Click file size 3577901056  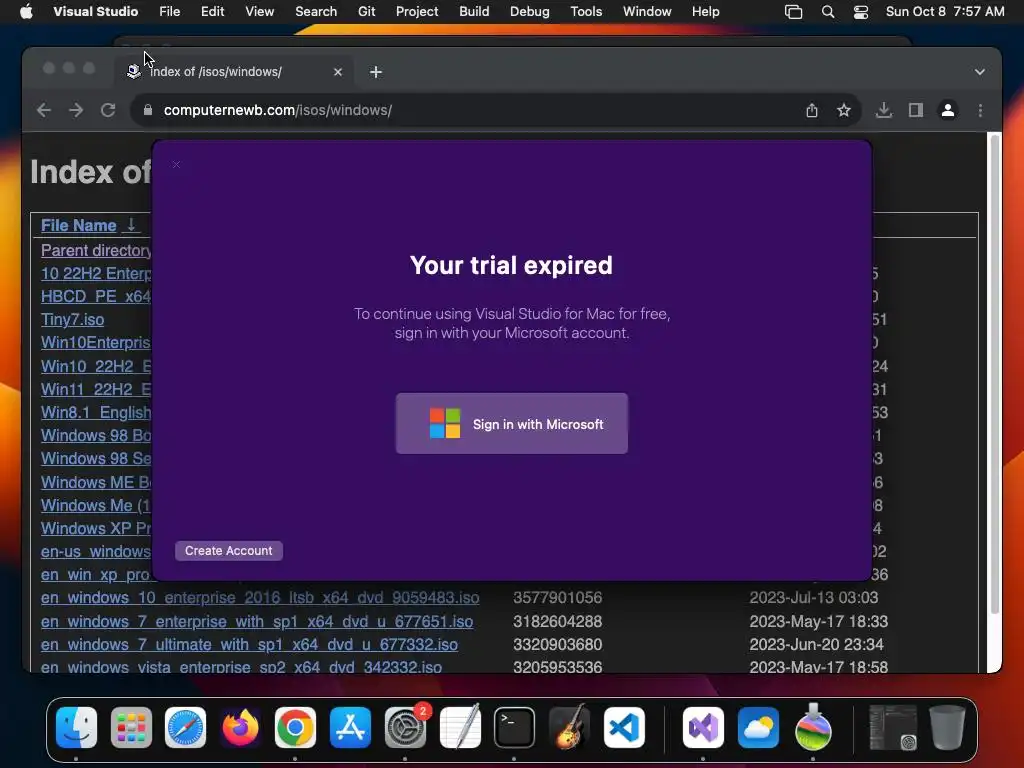(557, 598)
